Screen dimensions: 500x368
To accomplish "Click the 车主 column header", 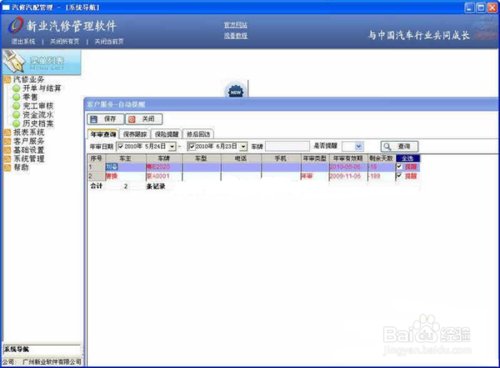I will [125, 158].
